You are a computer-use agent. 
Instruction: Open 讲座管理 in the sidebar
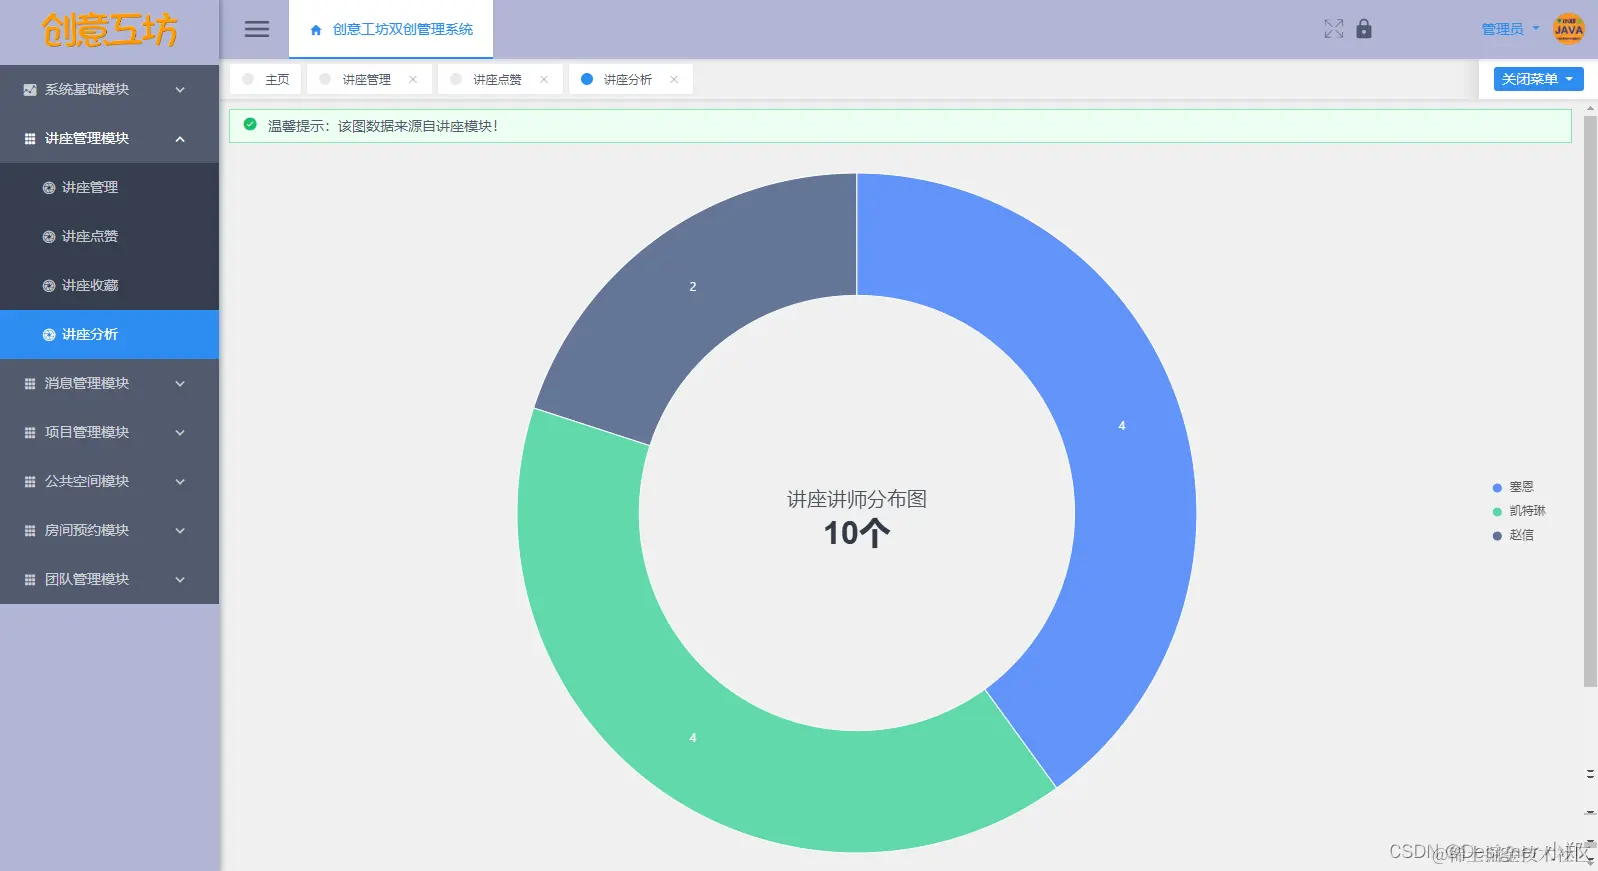coord(109,187)
